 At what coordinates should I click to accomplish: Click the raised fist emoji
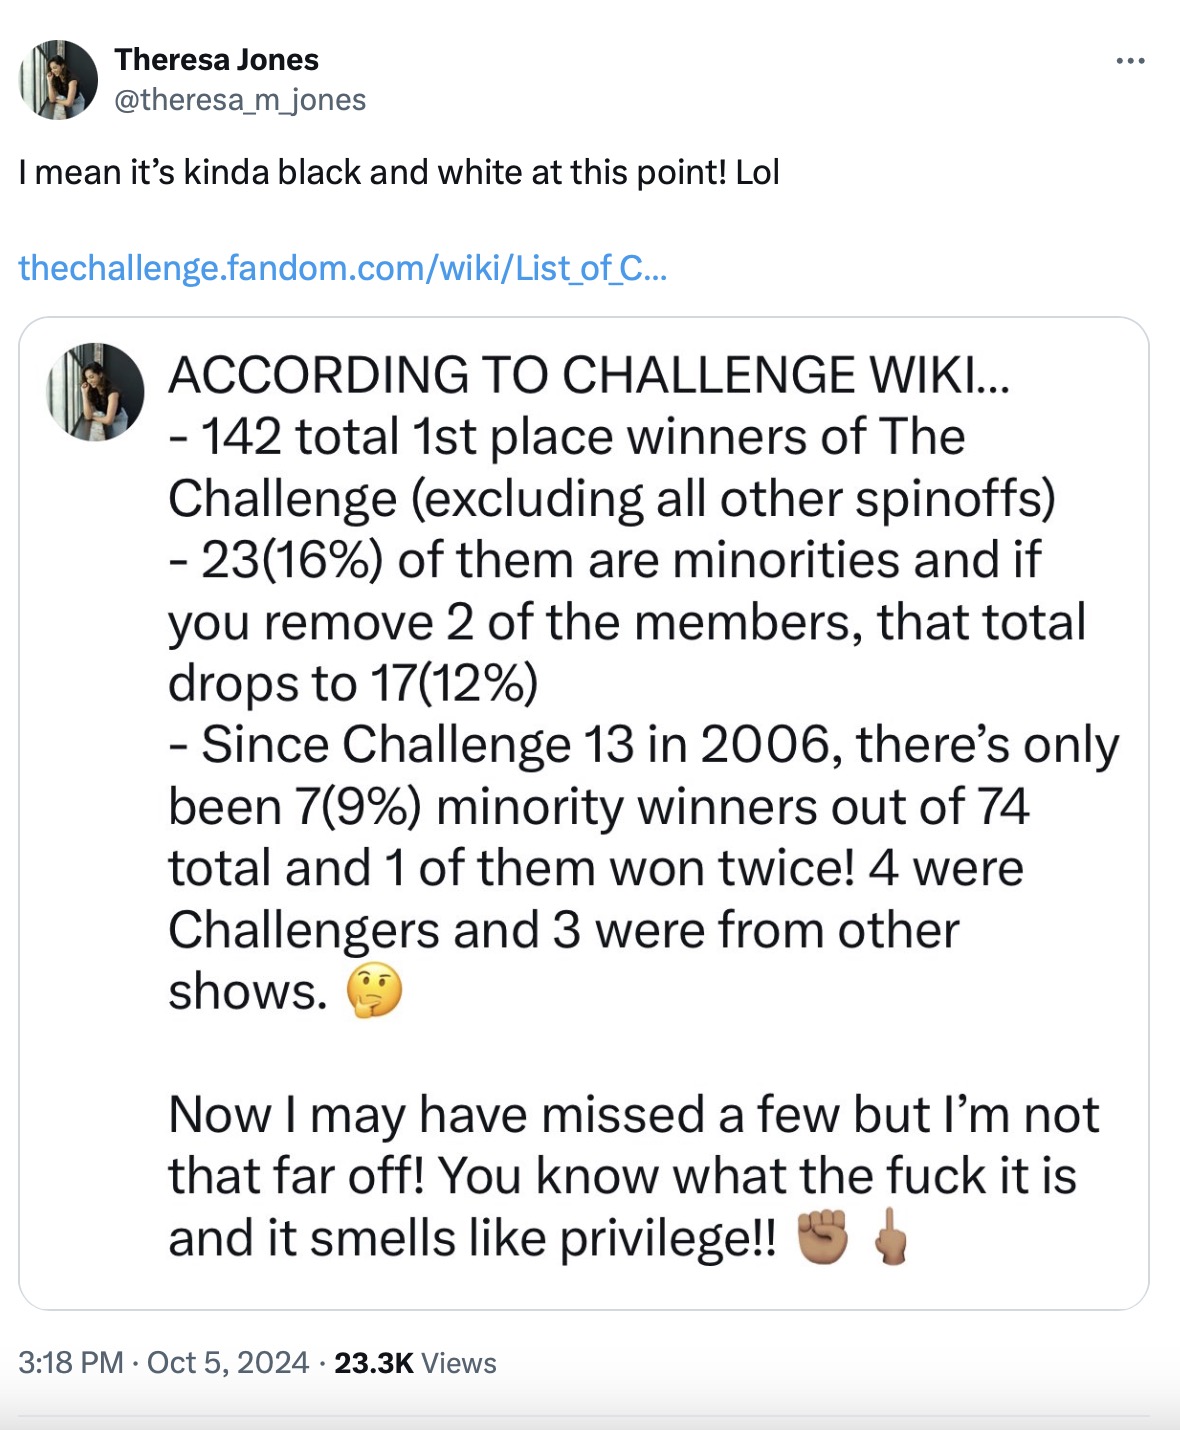pos(822,1238)
